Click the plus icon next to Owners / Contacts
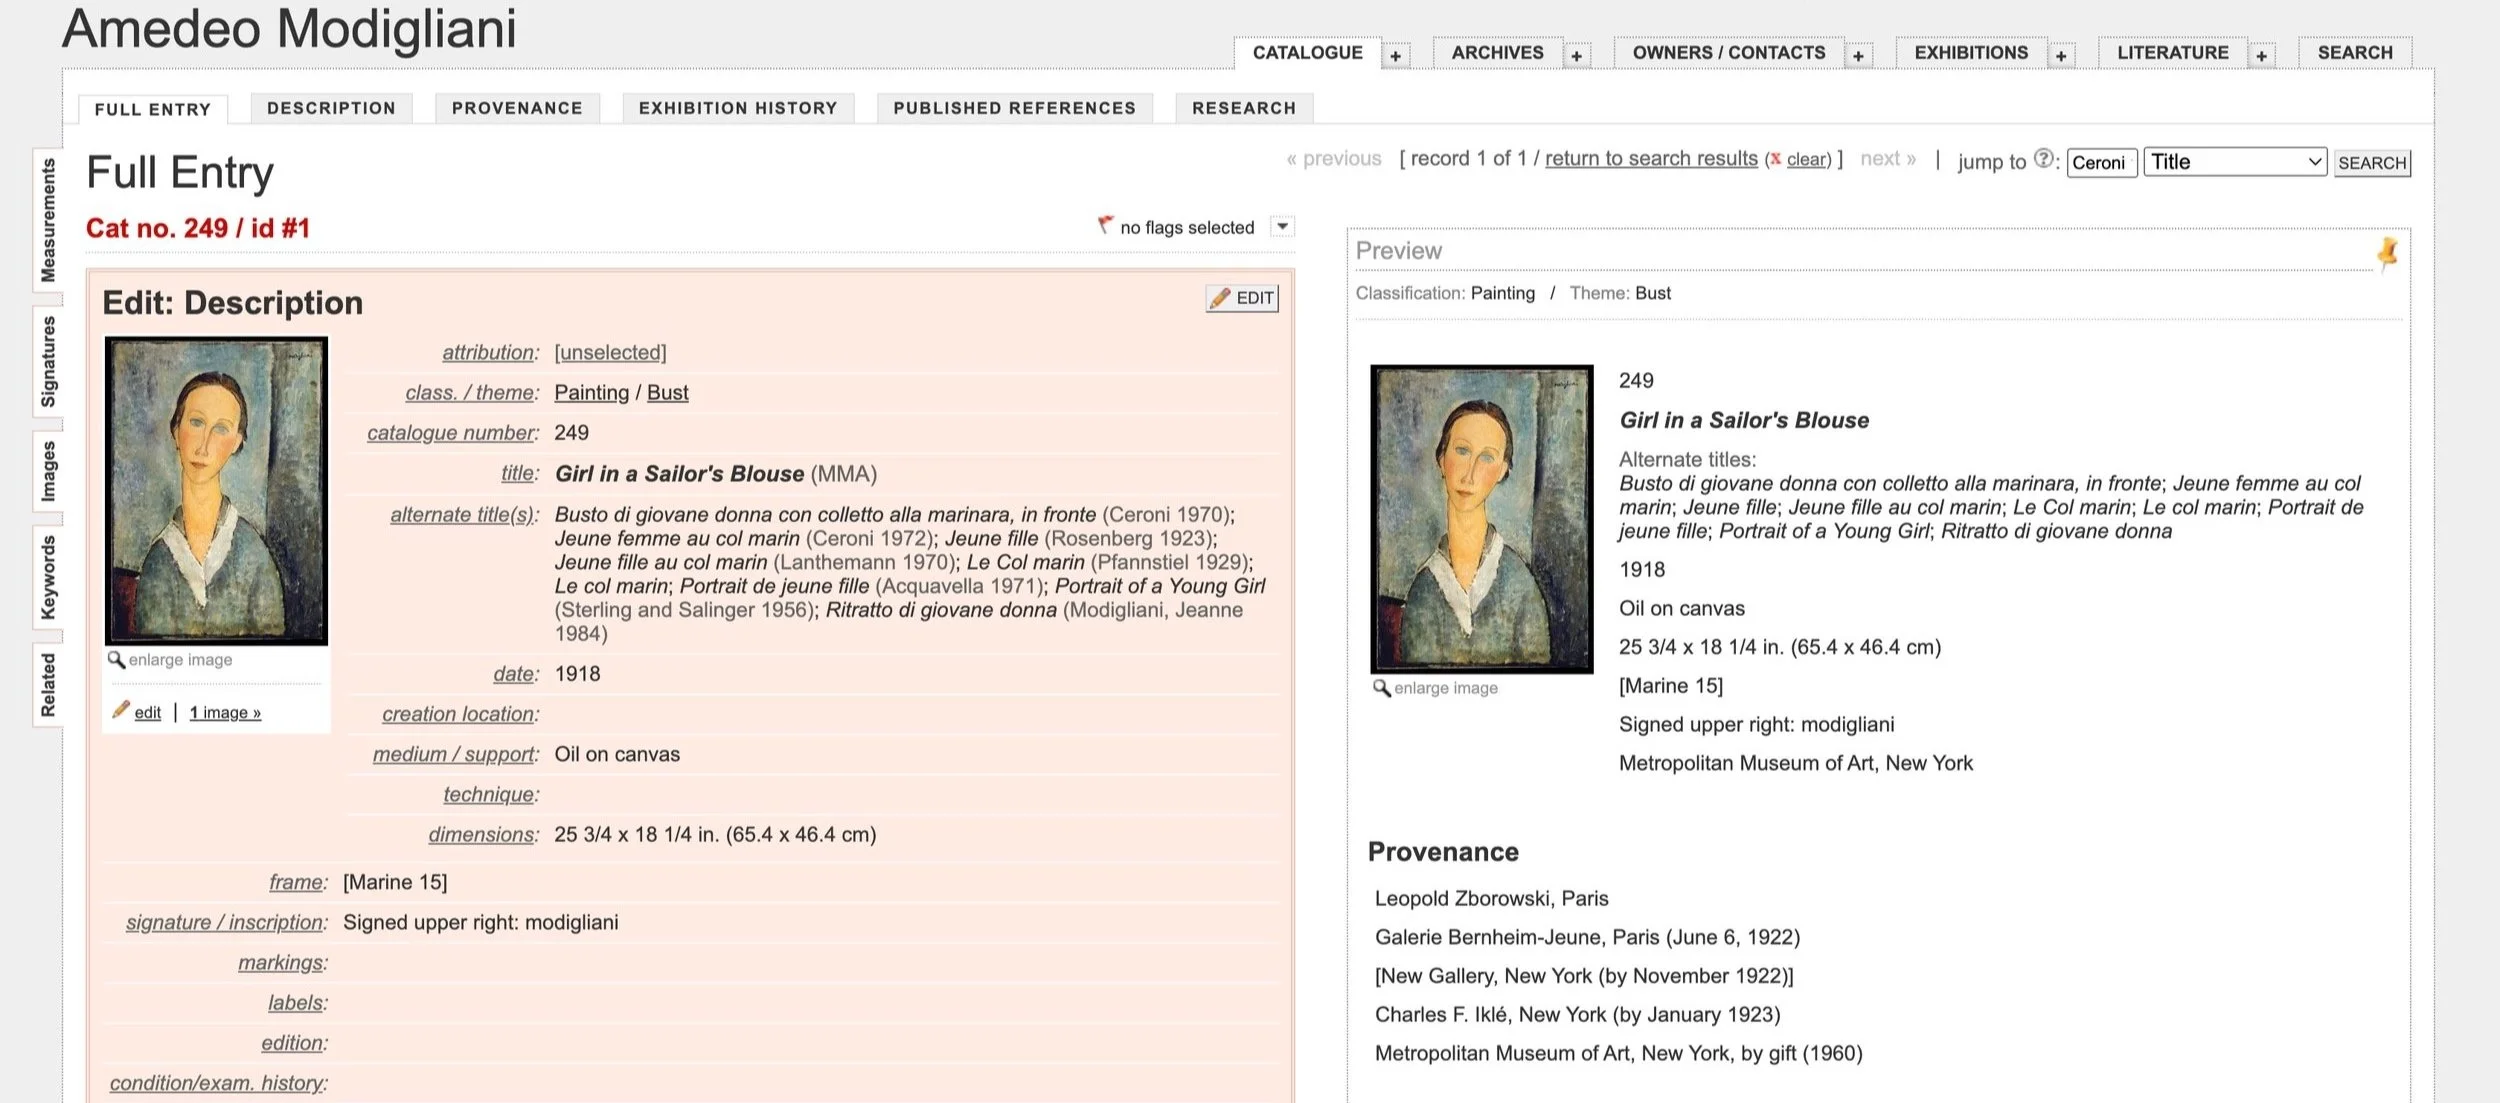This screenshot has height=1103, width=2500. (1858, 56)
